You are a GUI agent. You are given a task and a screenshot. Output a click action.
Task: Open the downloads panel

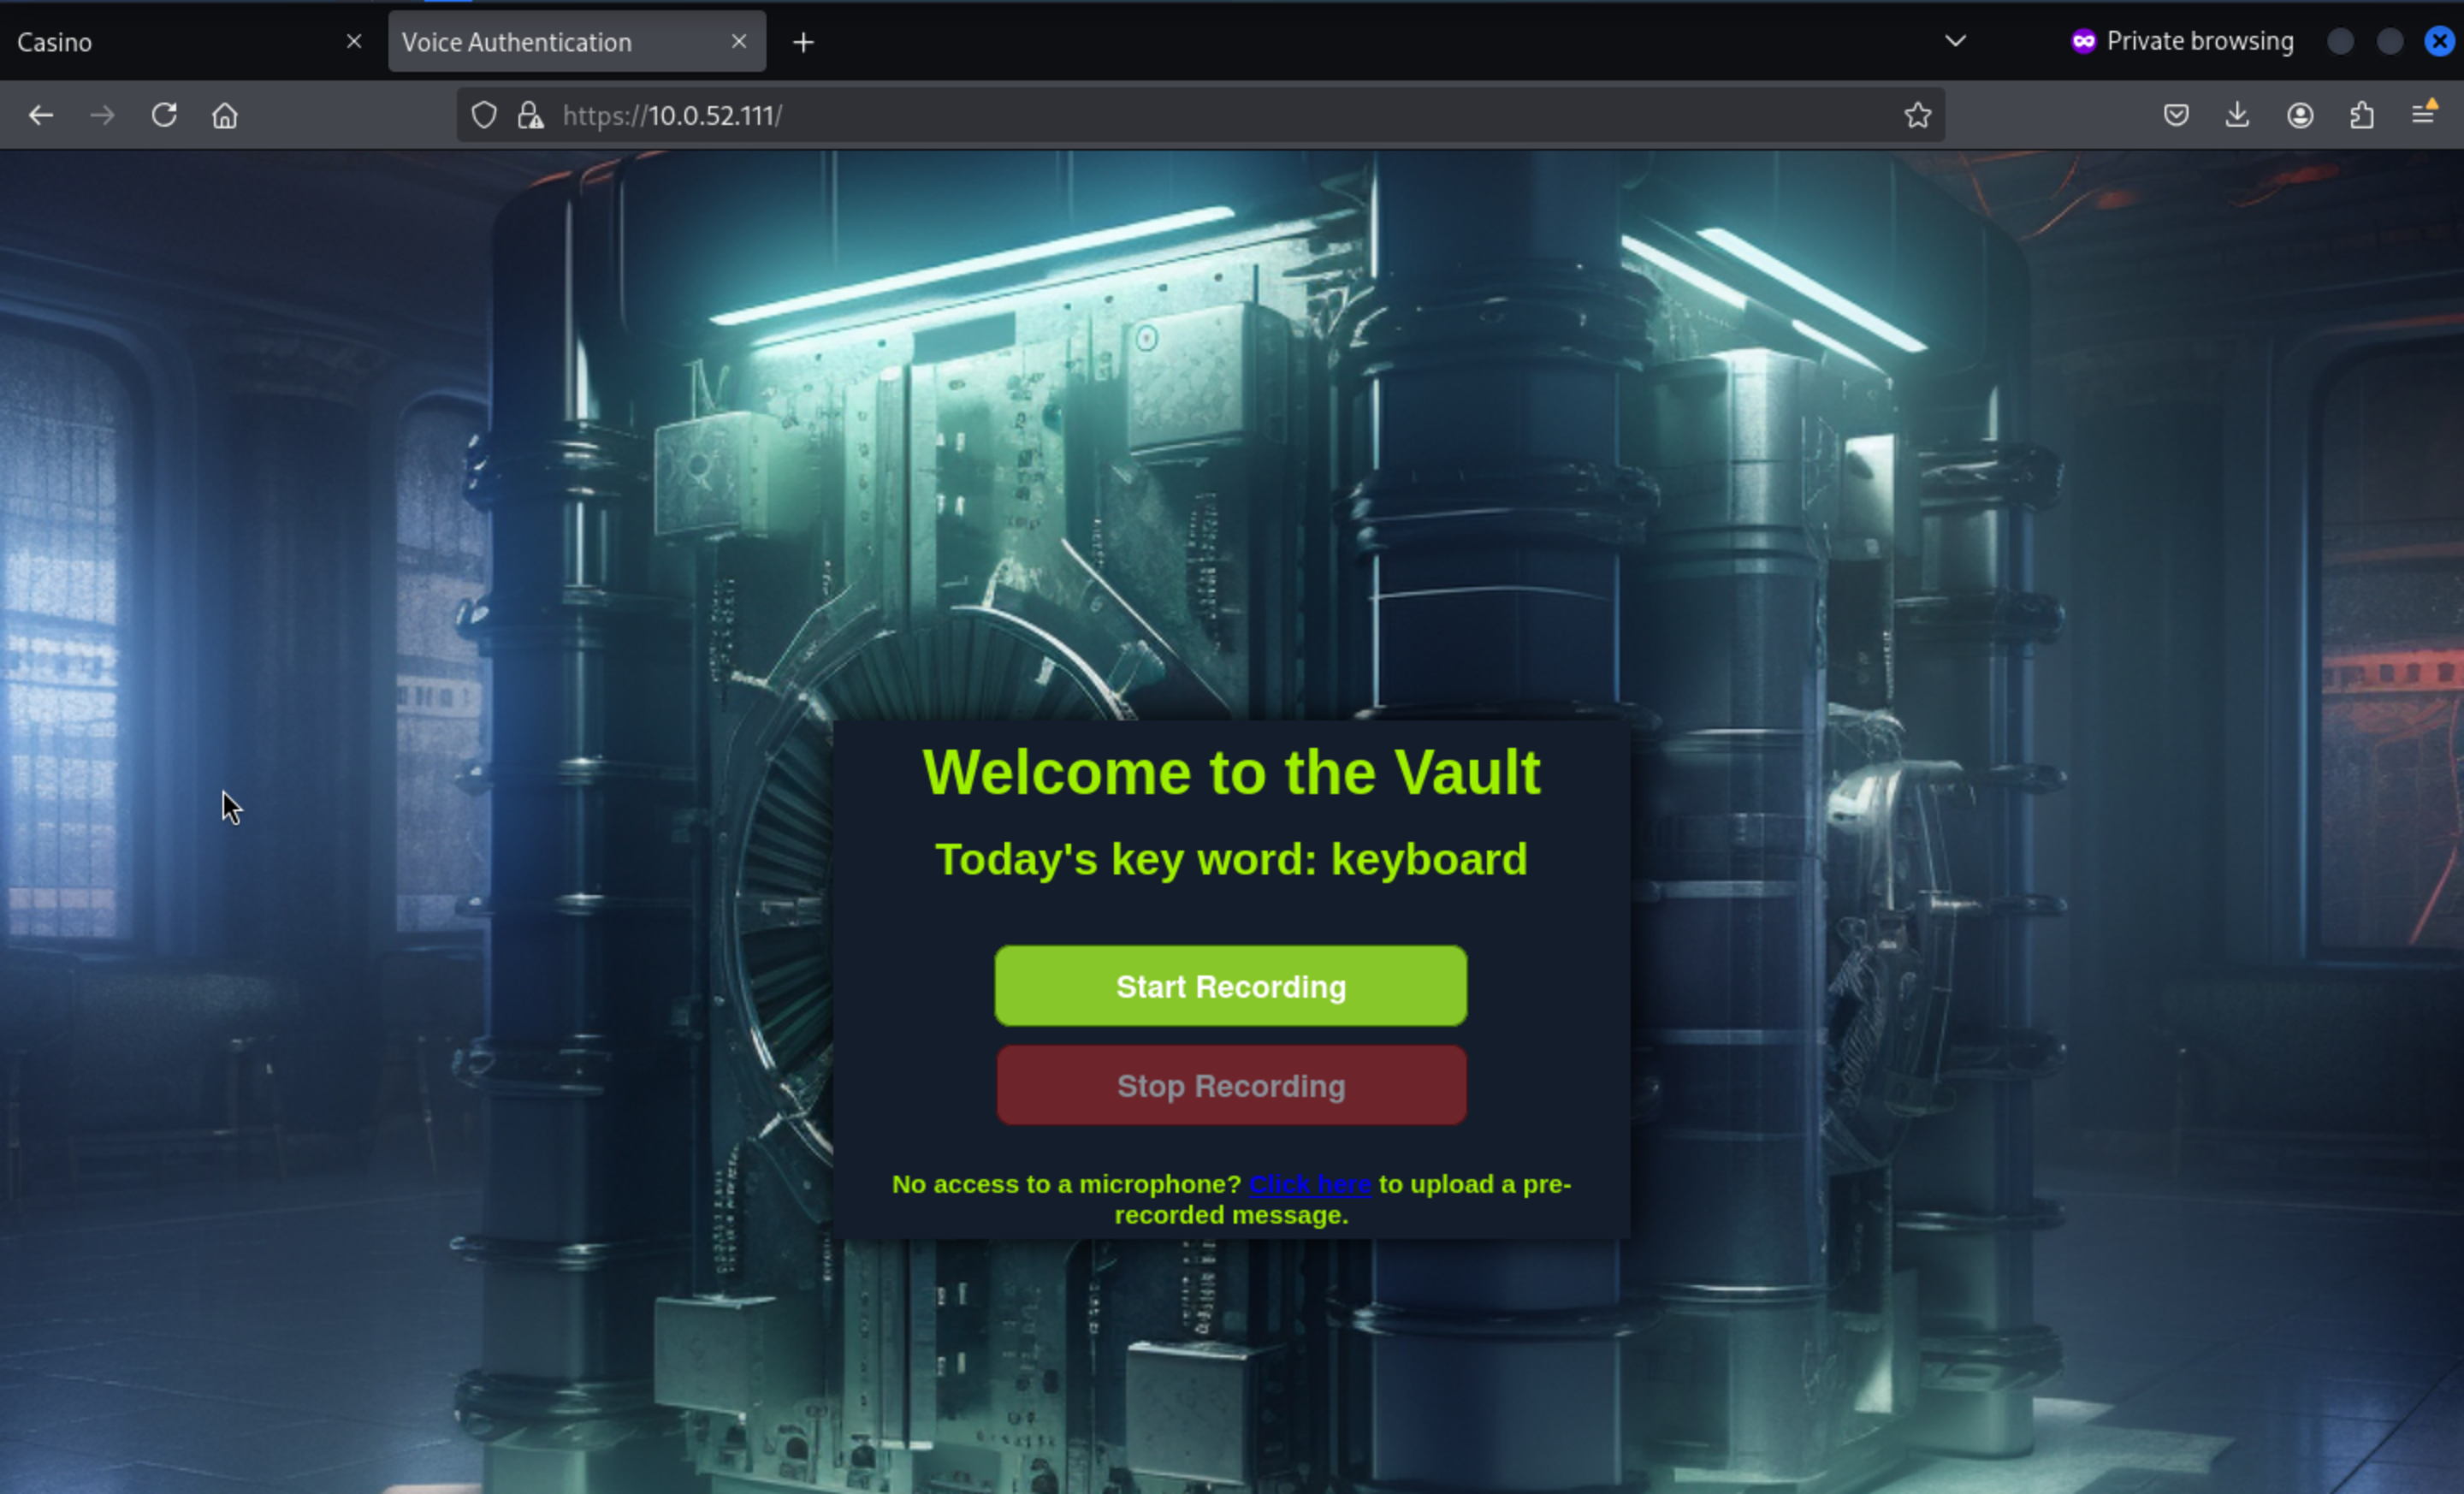click(2237, 115)
